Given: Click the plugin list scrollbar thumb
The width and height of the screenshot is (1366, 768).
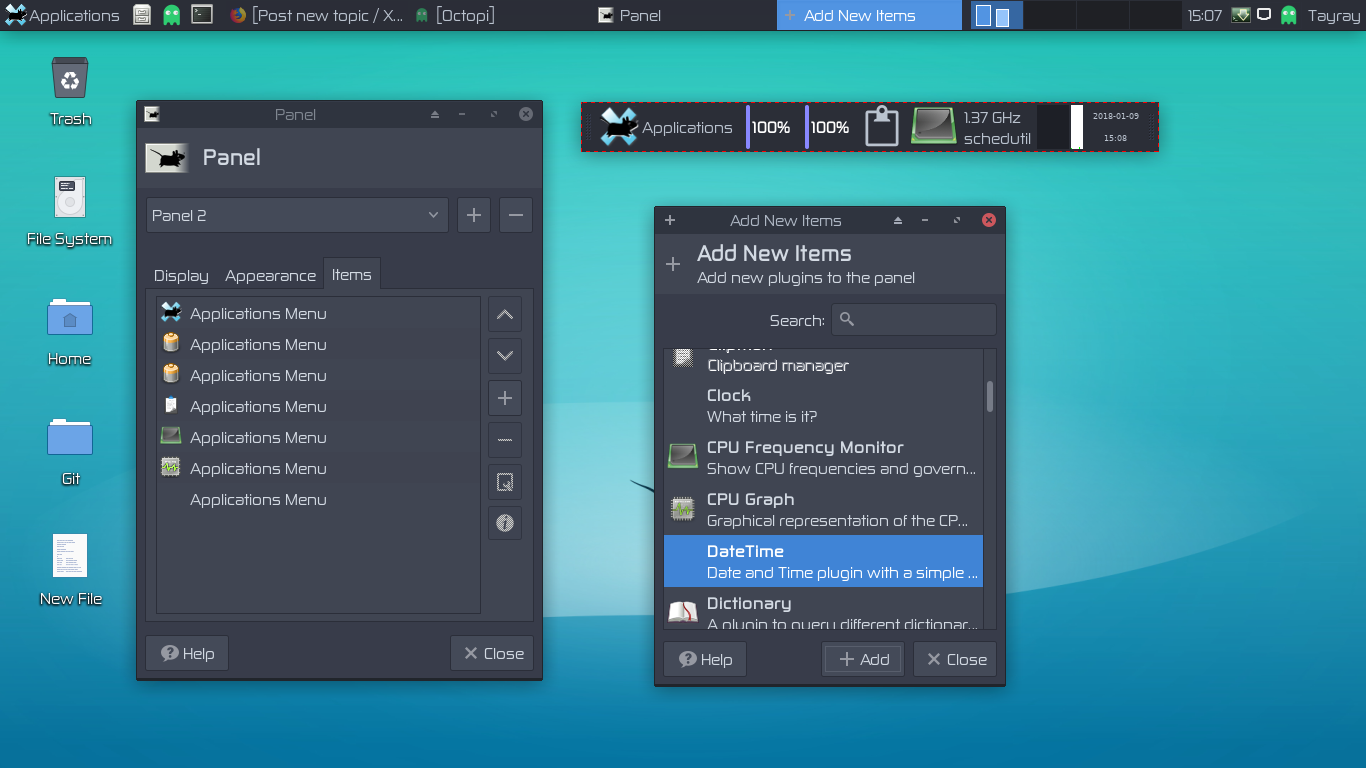Looking at the screenshot, I should [x=990, y=396].
